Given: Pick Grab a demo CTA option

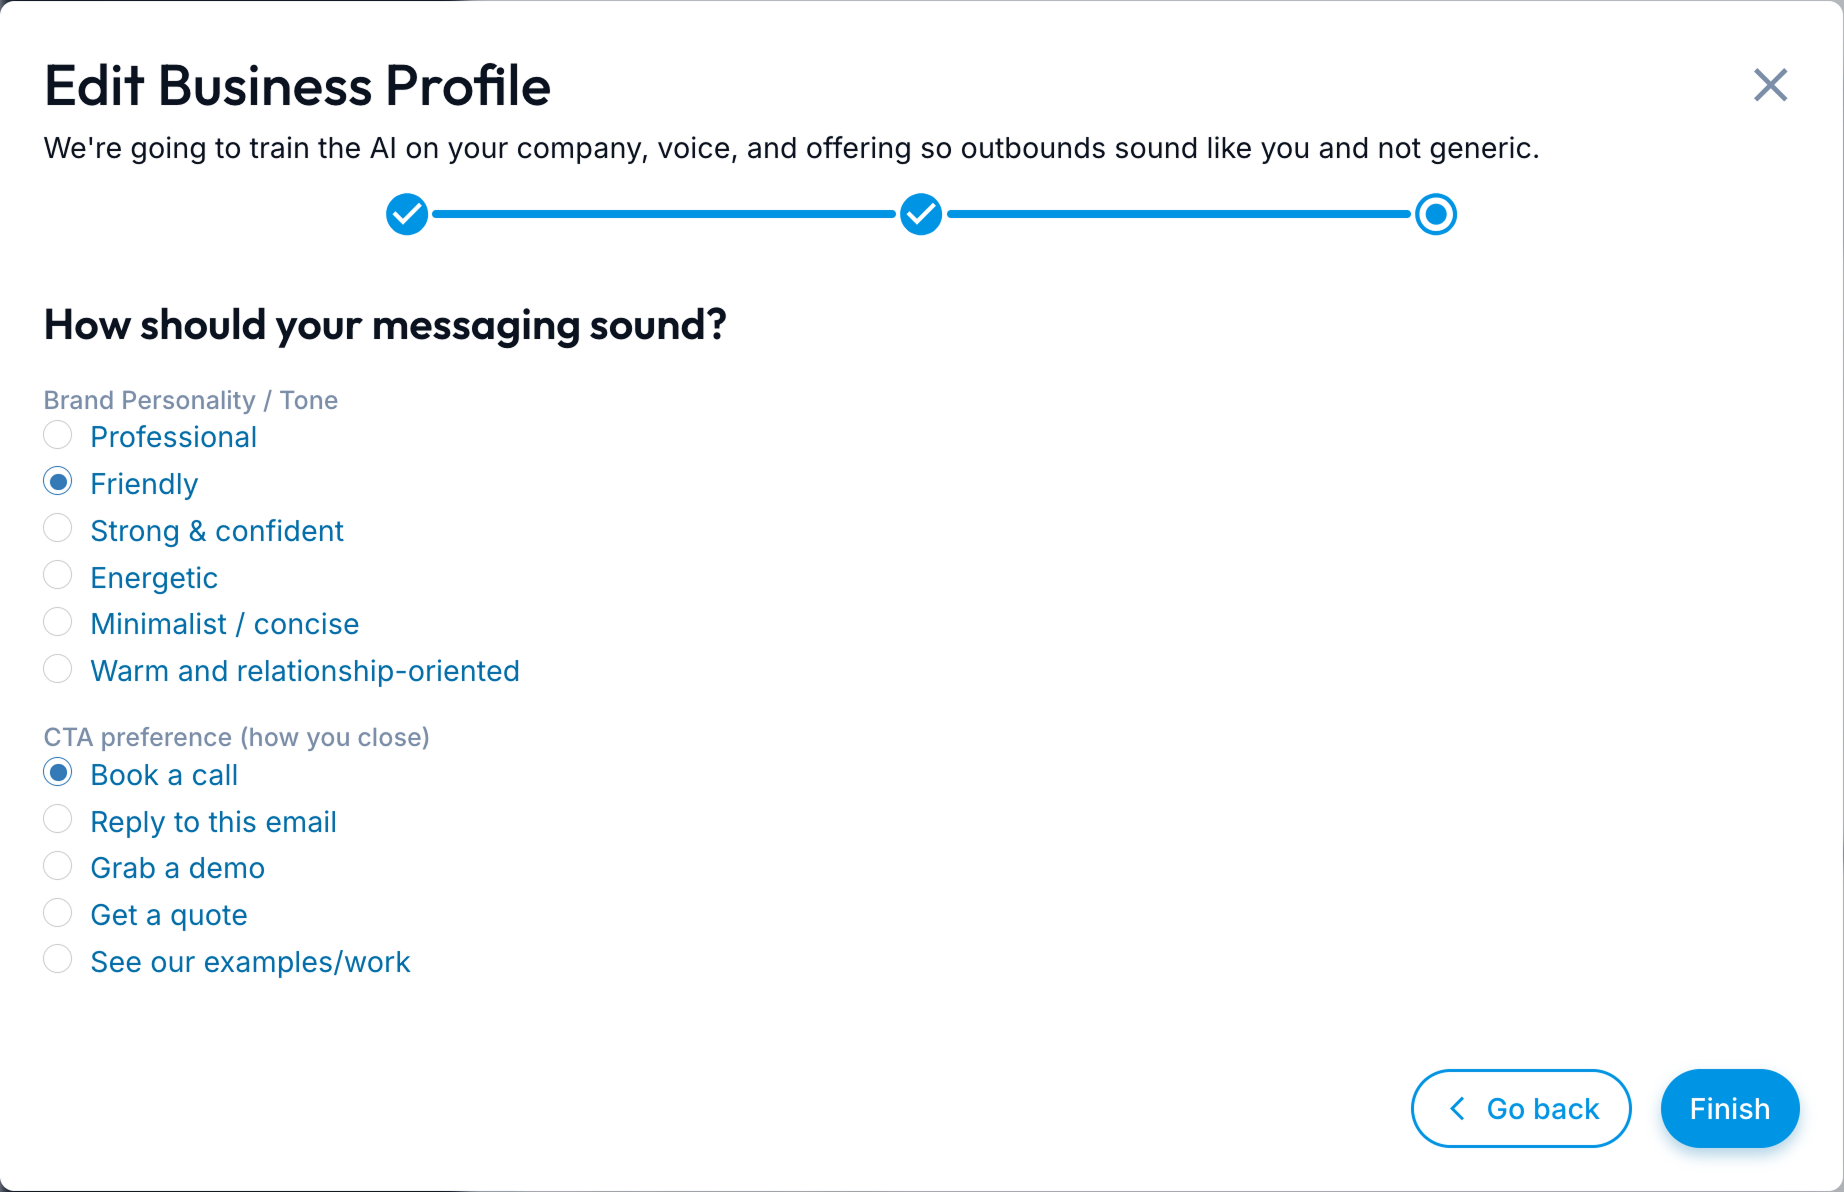Looking at the screenshot, I should [58, 867].
